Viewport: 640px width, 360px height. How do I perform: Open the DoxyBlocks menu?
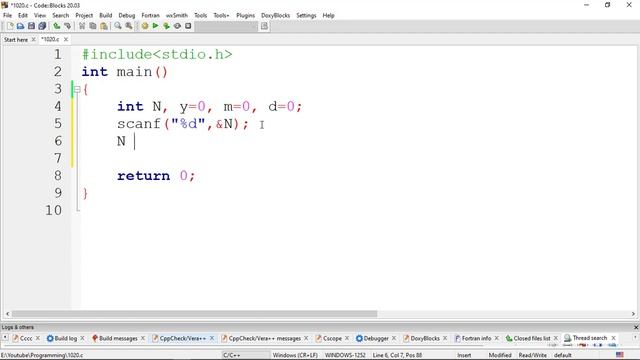tap(276, 16)
